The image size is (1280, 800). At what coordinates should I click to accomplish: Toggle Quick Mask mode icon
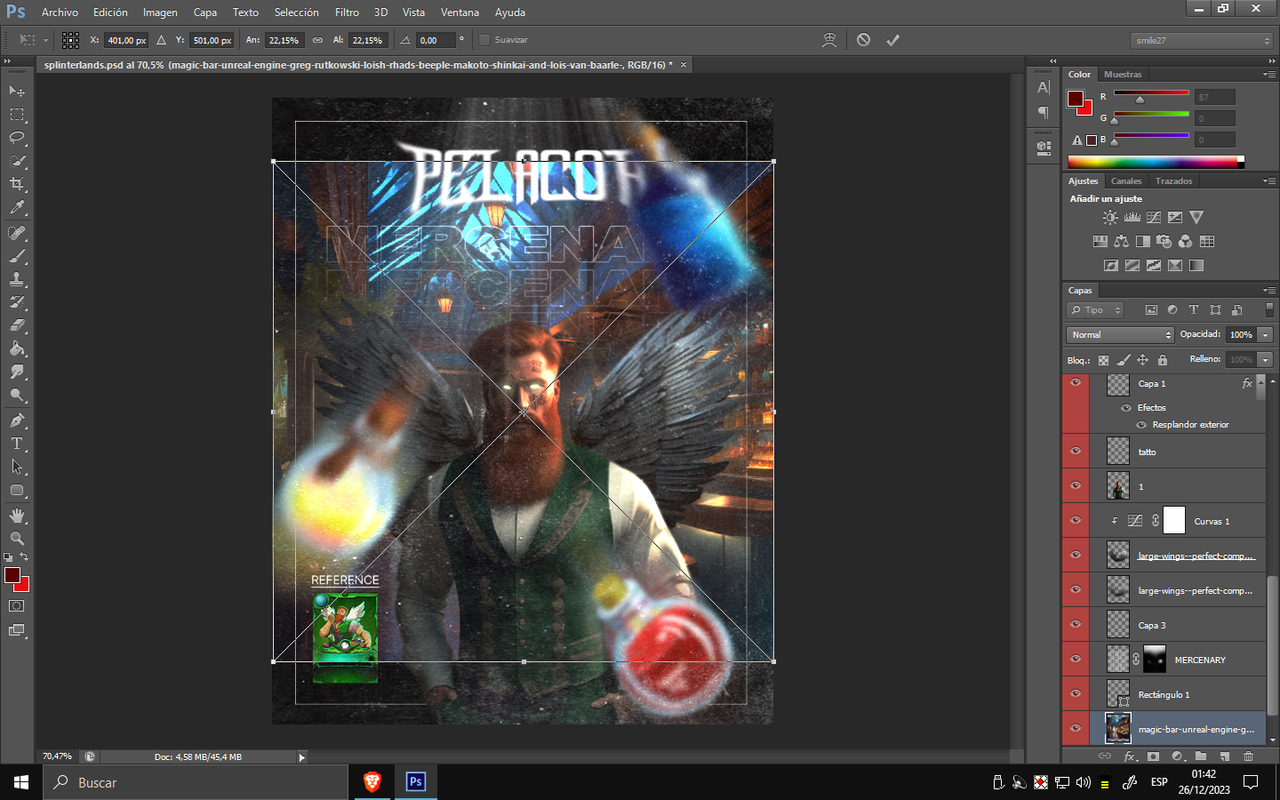point(17,606)
